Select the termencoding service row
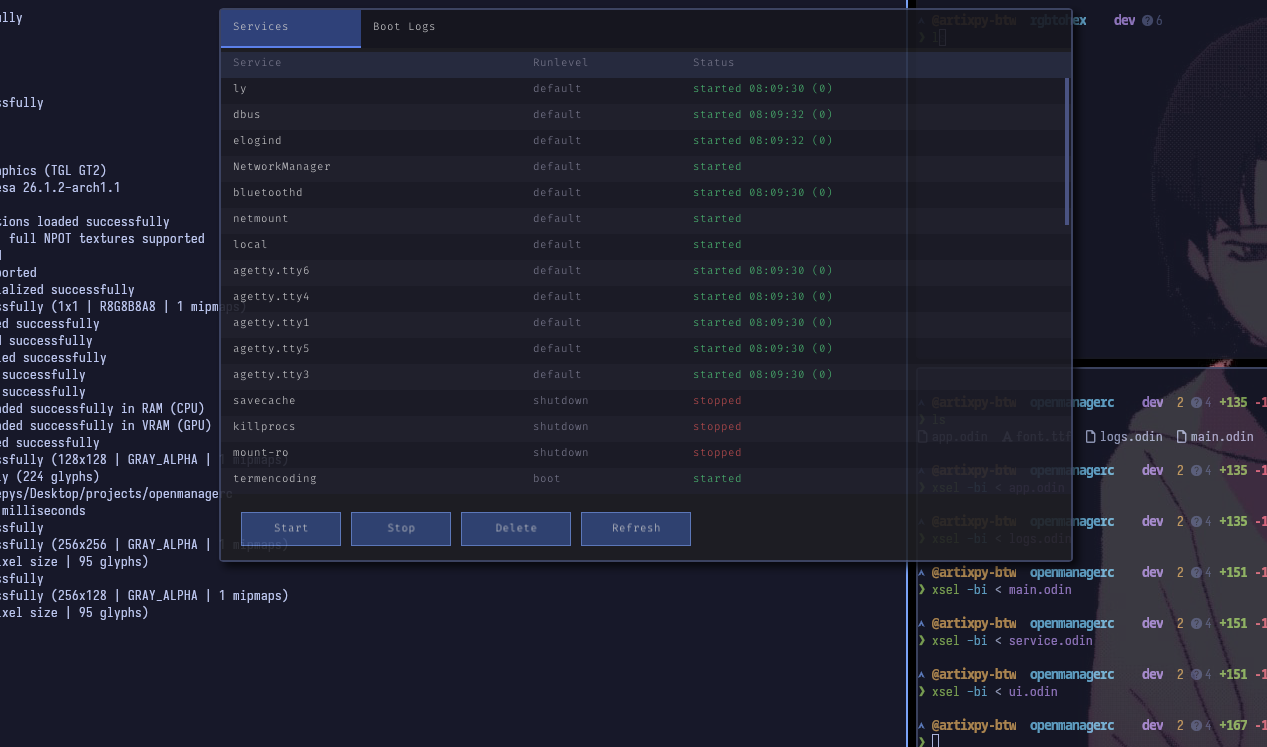The height and width of the screenshot is (747, 1267). coord(642,479)
